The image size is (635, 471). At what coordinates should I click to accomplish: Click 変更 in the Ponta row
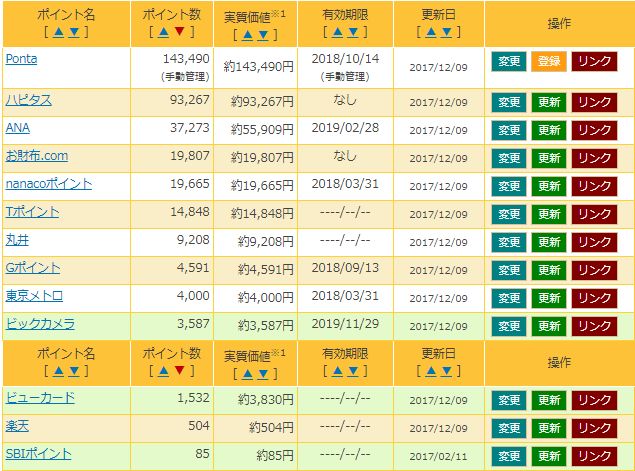coord(509,62)
